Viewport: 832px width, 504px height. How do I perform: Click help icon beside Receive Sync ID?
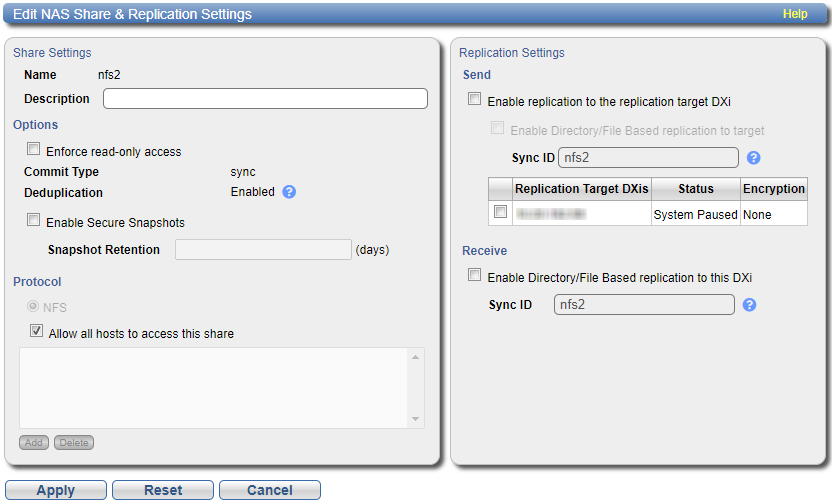pyautogui.click(x=749, y=305)
